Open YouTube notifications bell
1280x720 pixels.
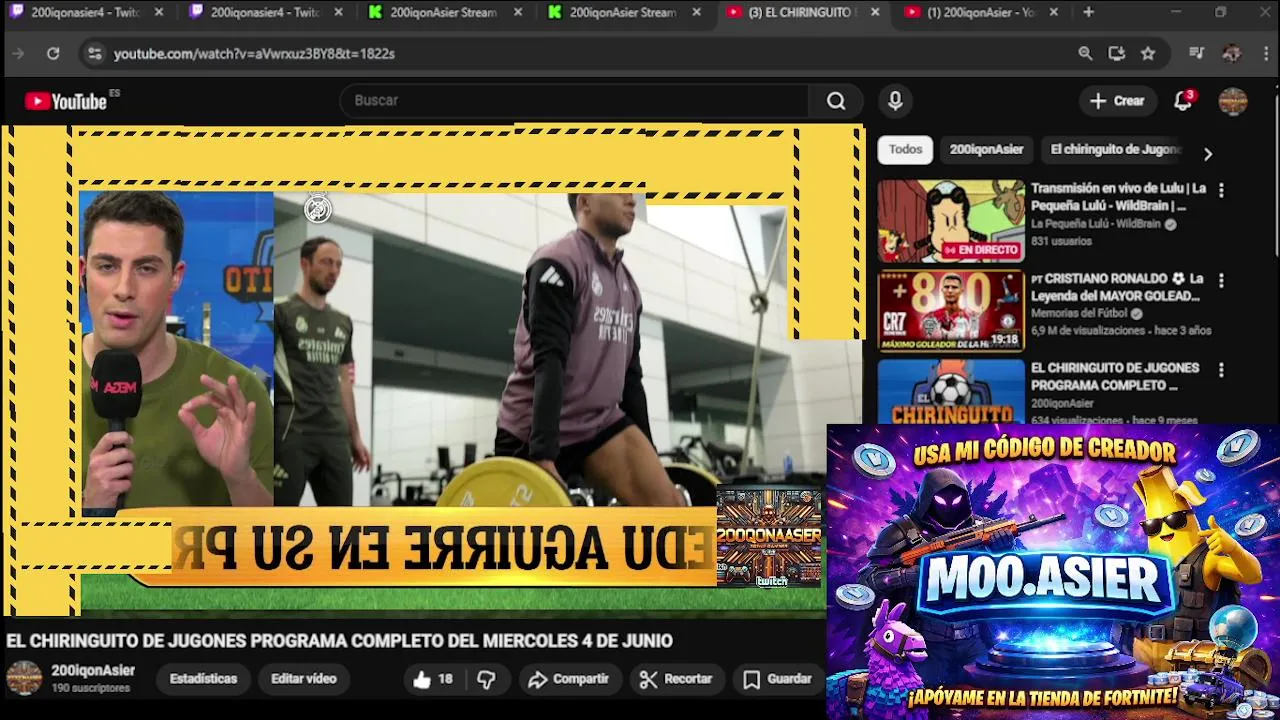(1183, 100)
